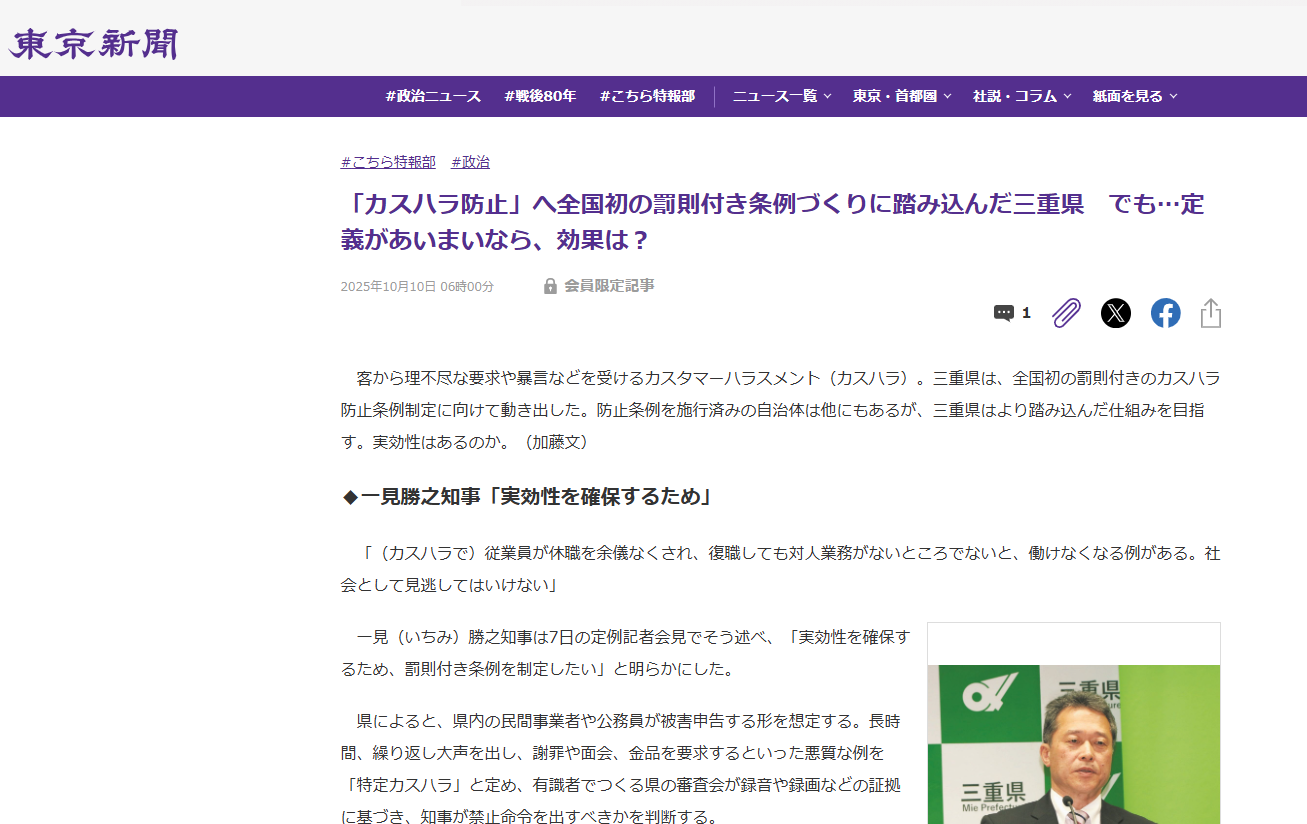1307x824 pixels.
Task: Select #戦後80年 in the navigation bar
Action: 540,96
